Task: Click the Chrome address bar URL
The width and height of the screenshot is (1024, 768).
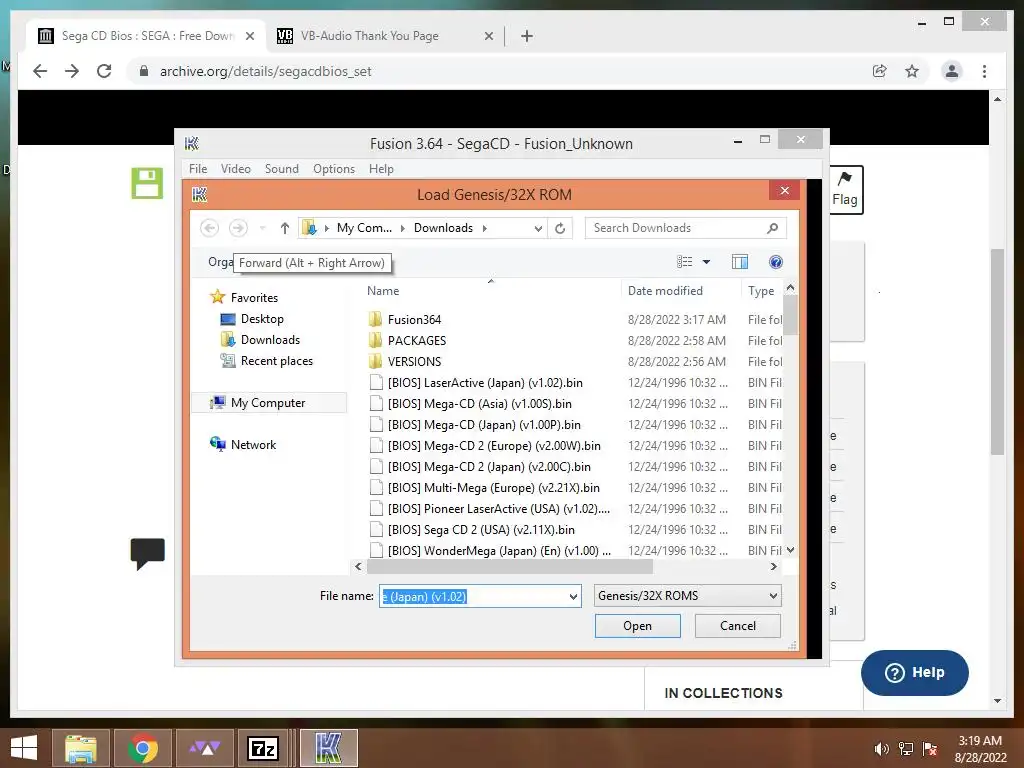Action: pyautogui.click(x=266, y=71)
